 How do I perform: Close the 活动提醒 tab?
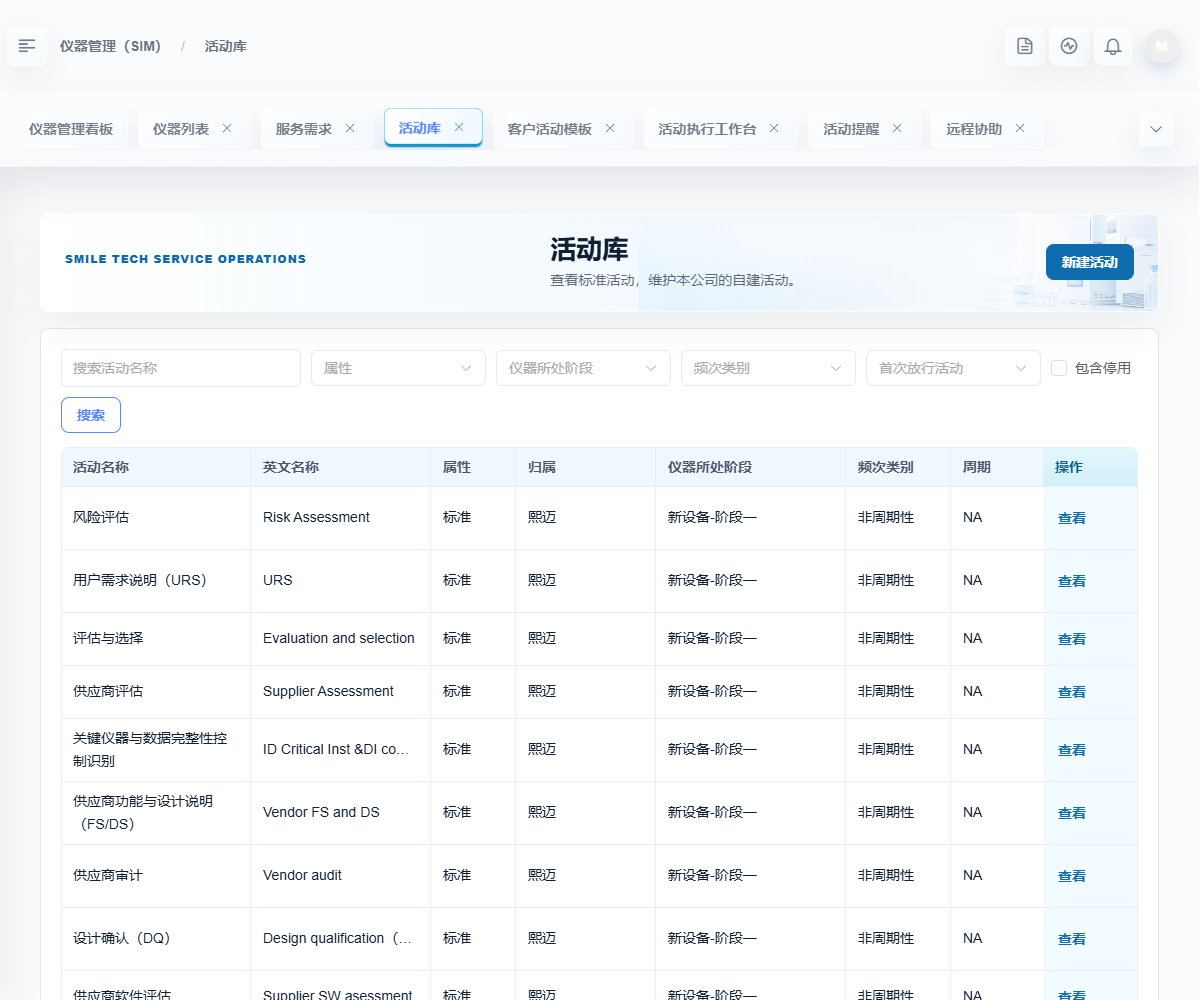pyautogui.click(x=897, y=128)
